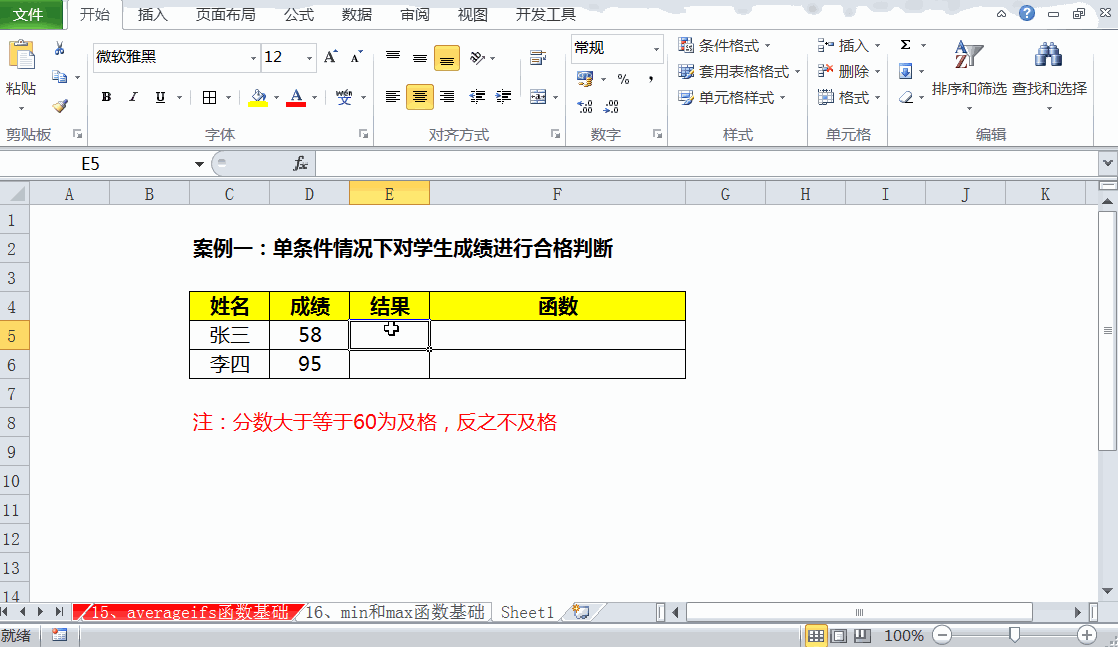
Task: Toggle Bold formatting
Action: pos(106,98)
